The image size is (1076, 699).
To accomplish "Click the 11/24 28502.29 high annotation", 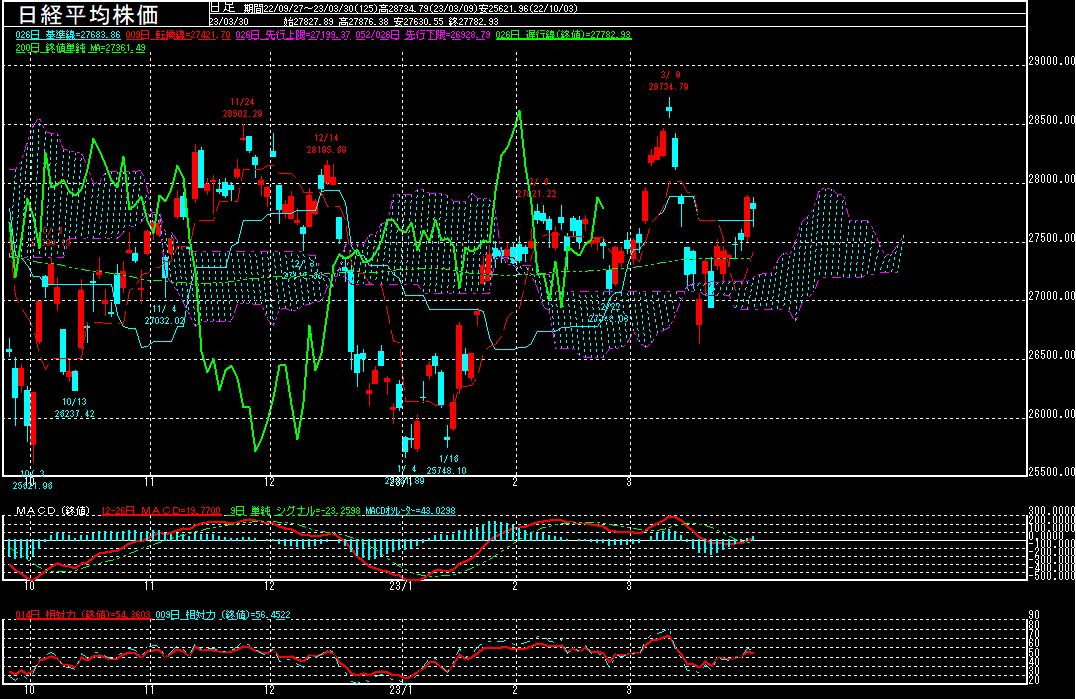I will coord(242,108).
